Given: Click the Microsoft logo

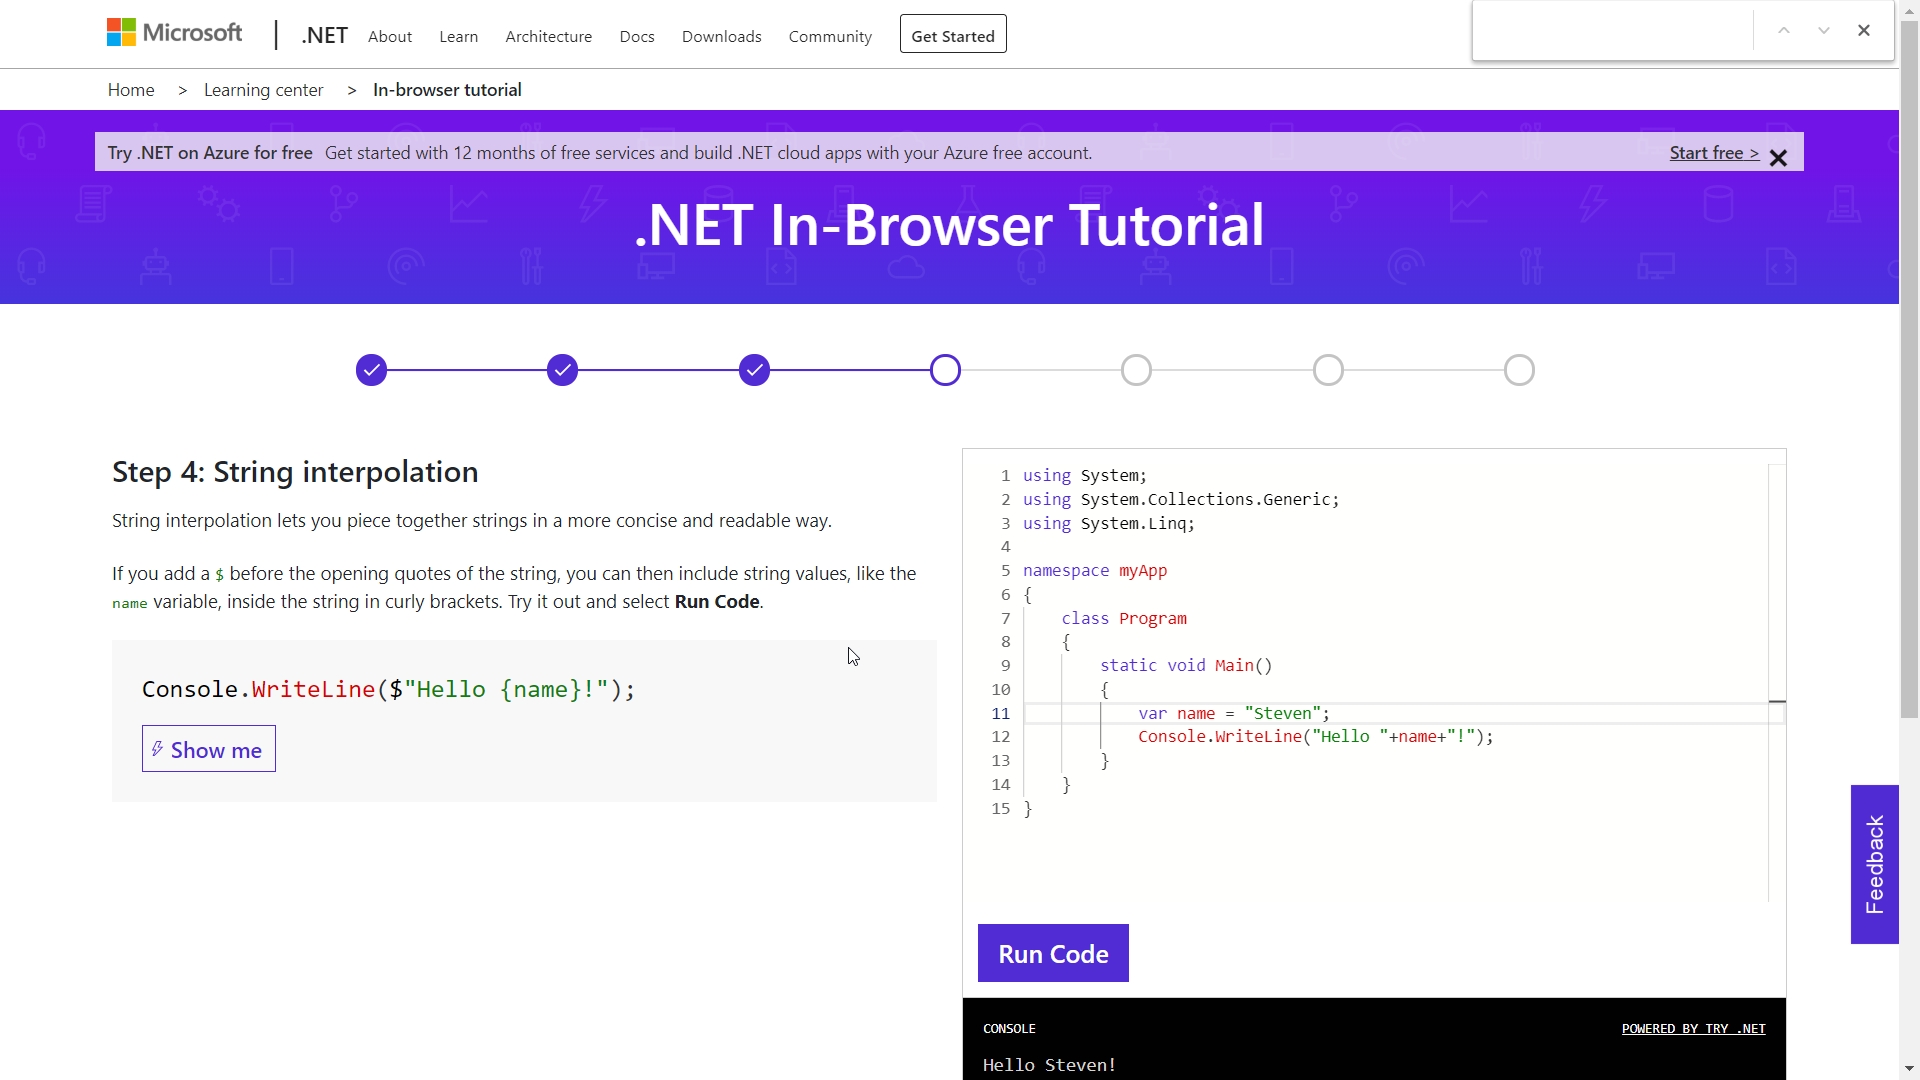Looking at the screenshot, I should click(x=175, y=33).
